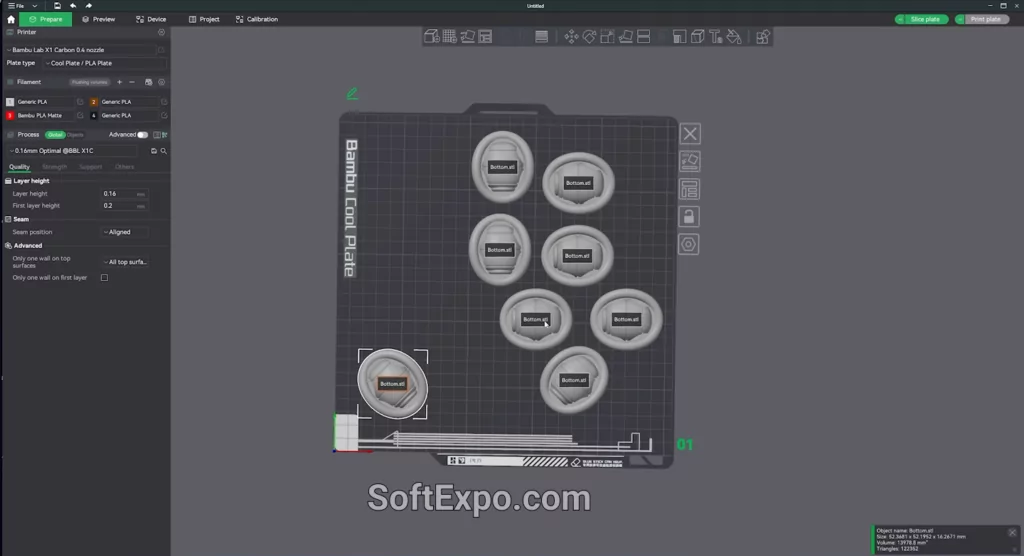Open plate settings hexagon icon
Viewport: 1024px width, 556px height.
689,244
